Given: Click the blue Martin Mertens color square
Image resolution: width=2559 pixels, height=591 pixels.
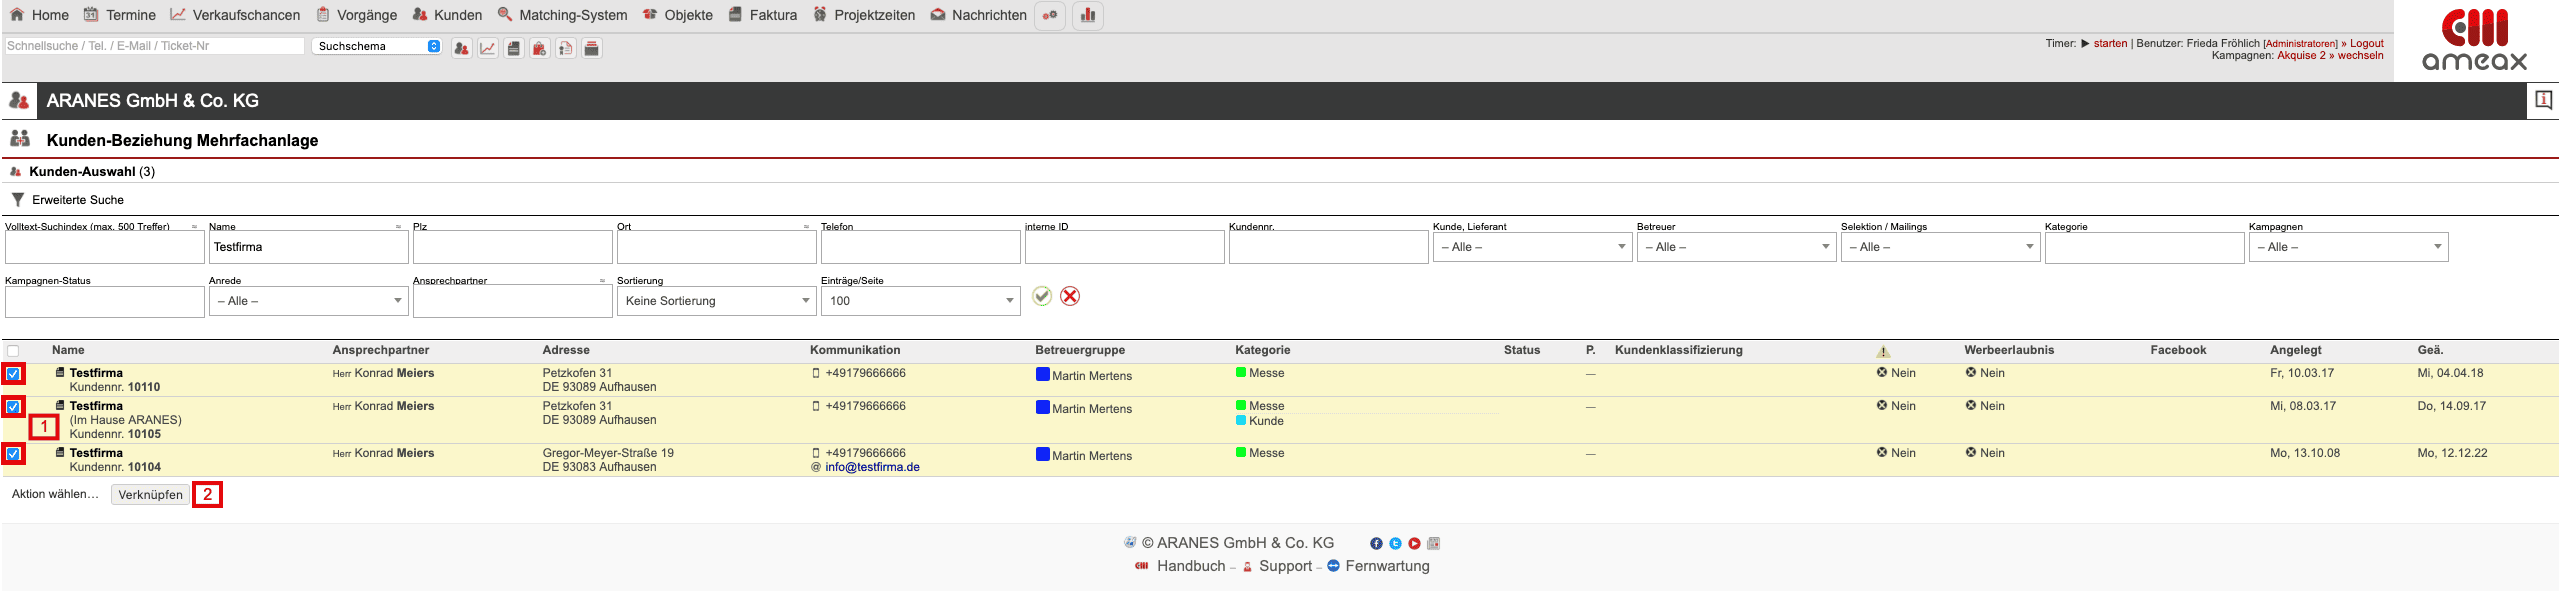Looking at the screenshot, I should 1042,374.
